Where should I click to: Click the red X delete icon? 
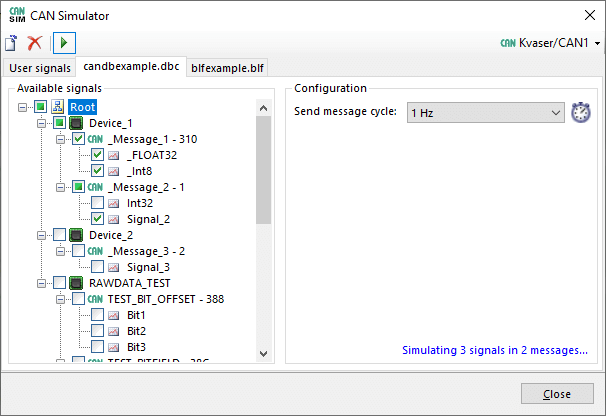point(35,43)
